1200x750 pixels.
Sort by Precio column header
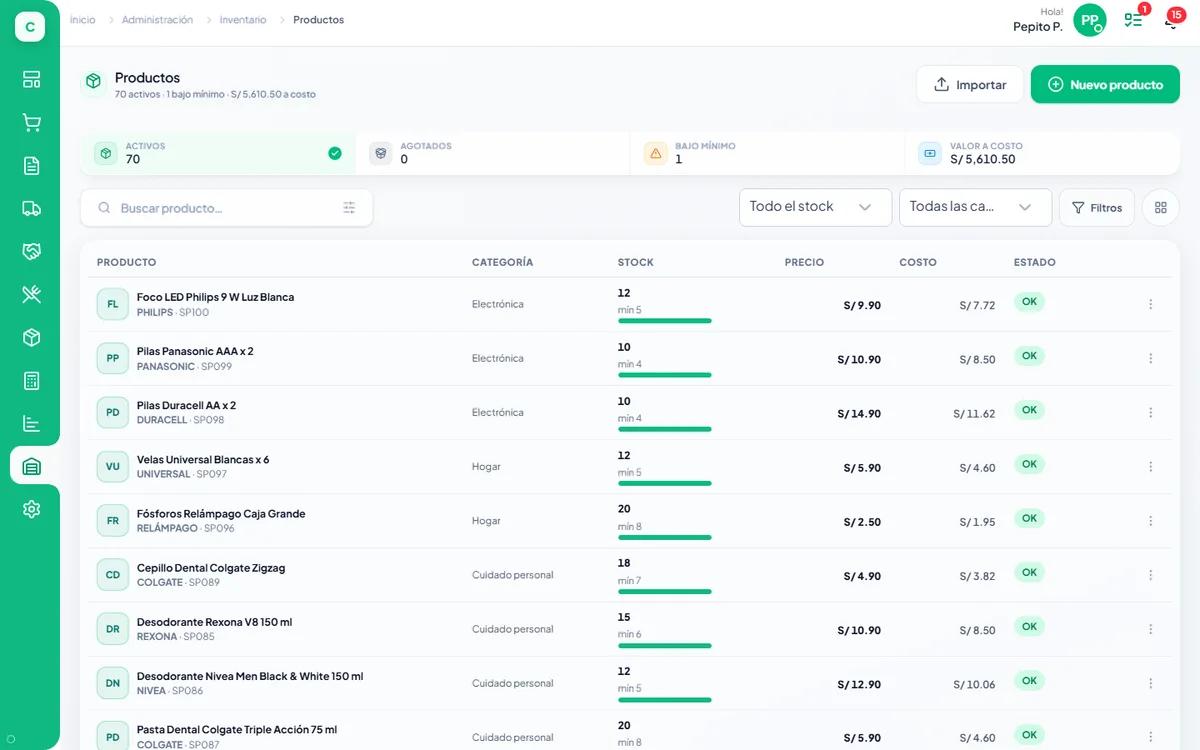tap(804, 262)
